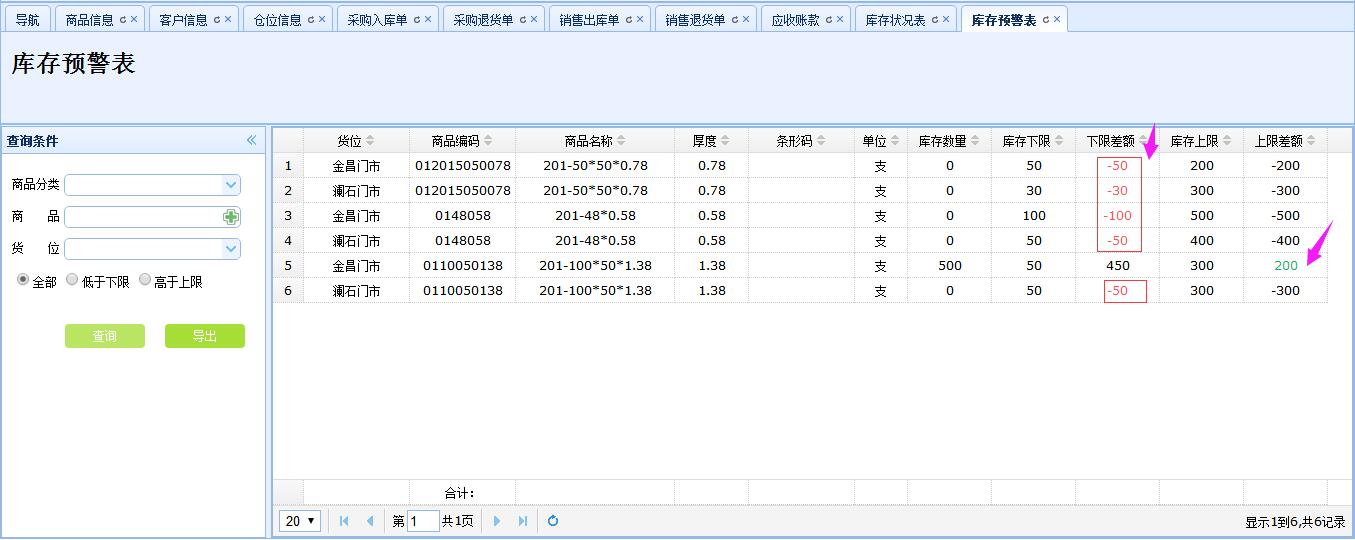
Task: Choose the 高于上限 radio option
Action: pos(145,281)
